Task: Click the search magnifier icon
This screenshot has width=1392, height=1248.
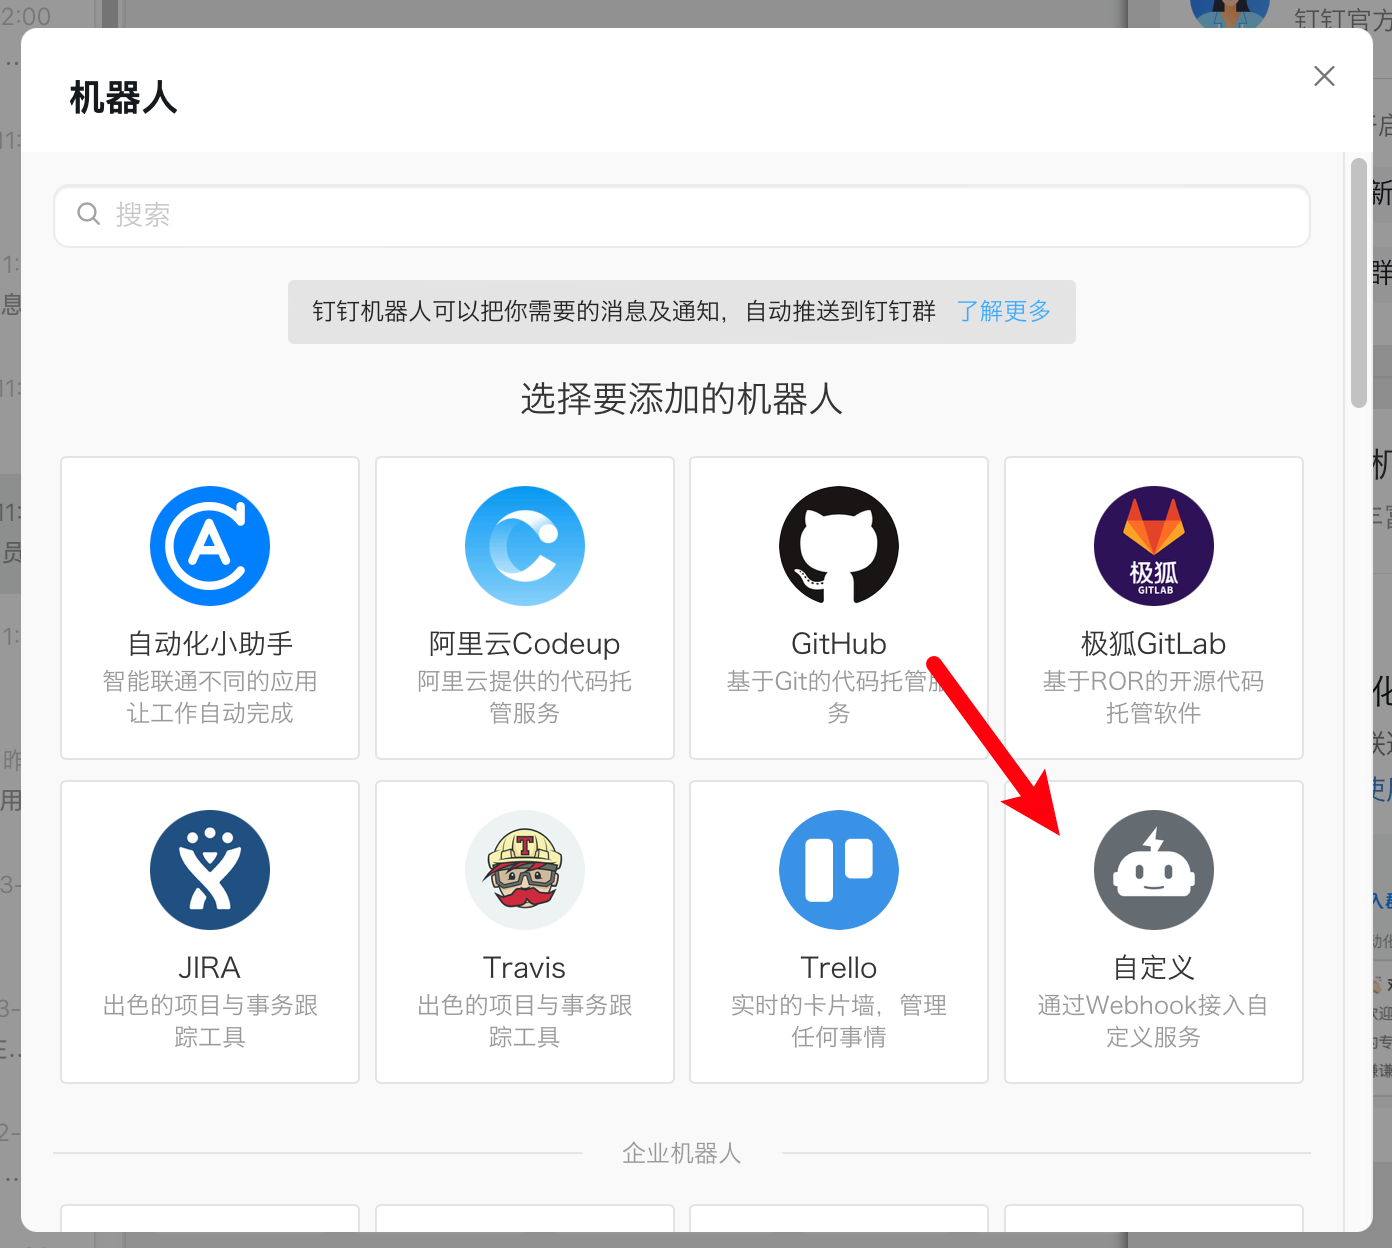Action: point(89,214)
